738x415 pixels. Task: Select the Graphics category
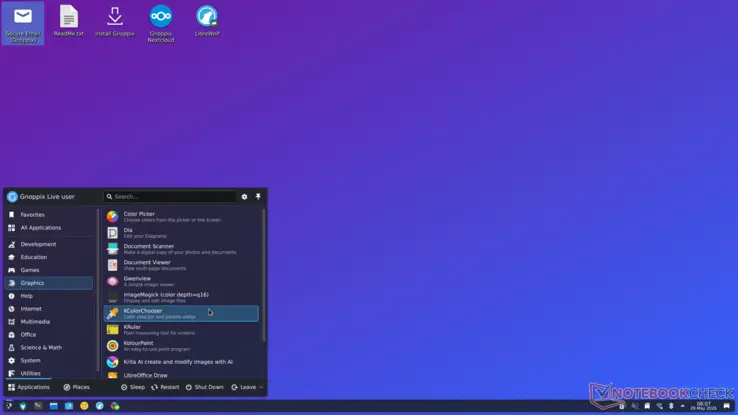(48, 283)
